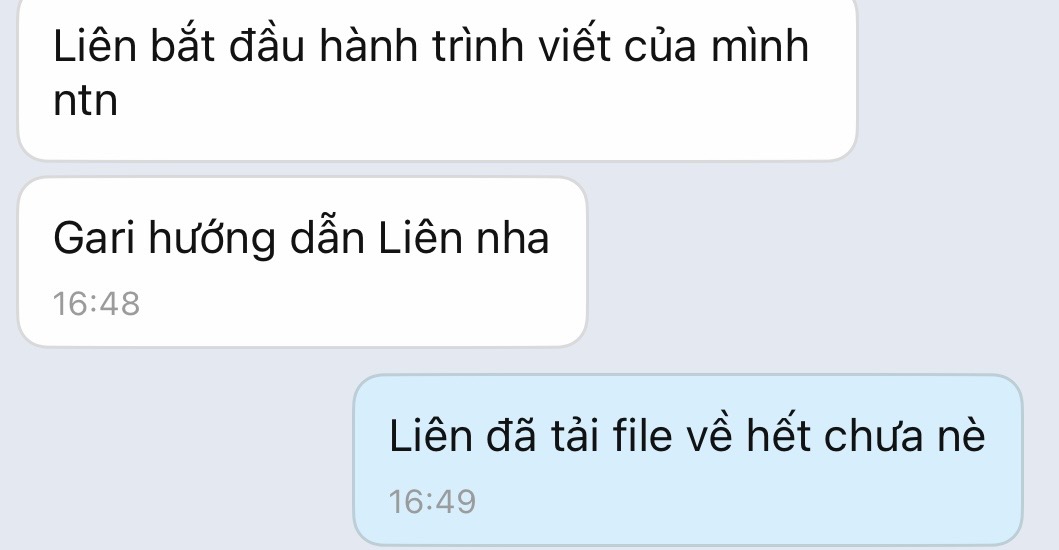The image size is (1059, 550).
Task: Click the word 'hành' in the first message
Action: 368,46
